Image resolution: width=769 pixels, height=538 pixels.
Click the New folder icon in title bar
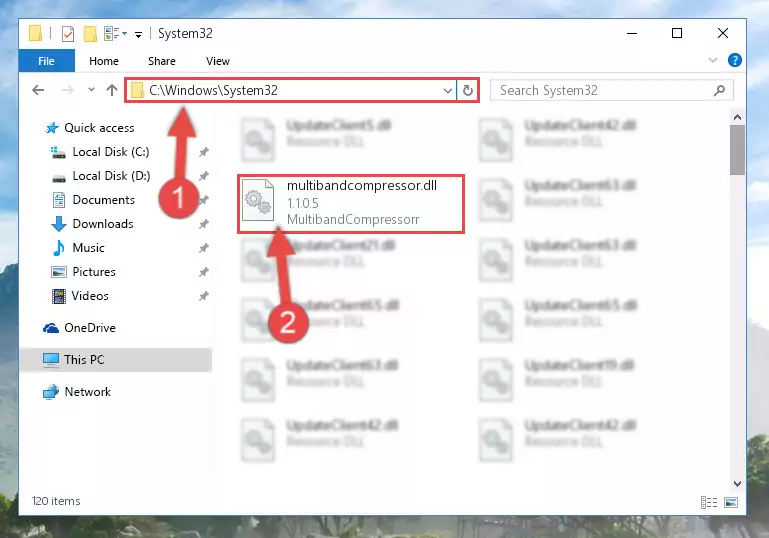[x=90, y=34]
